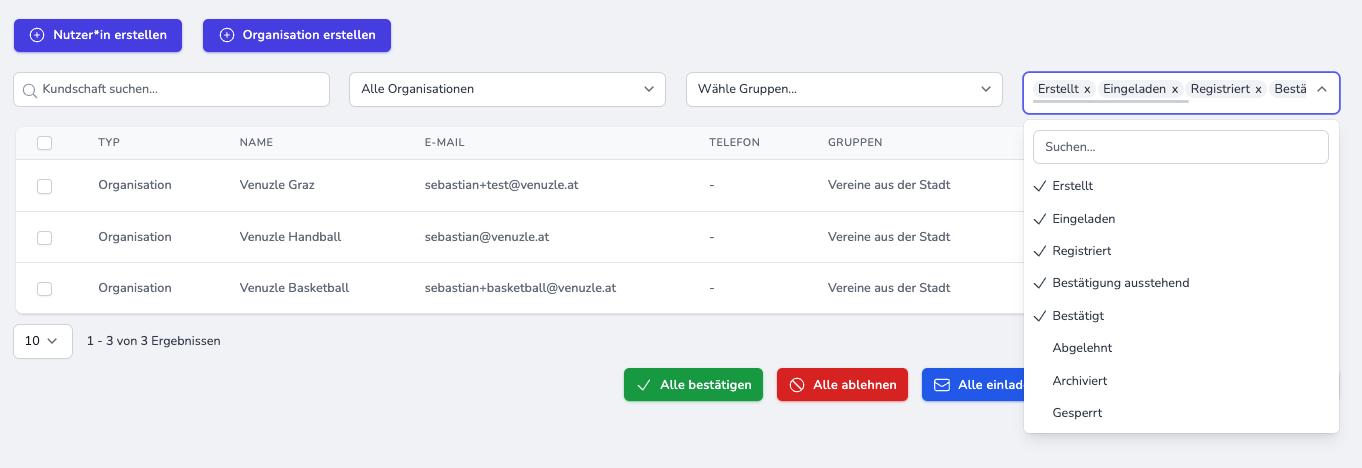Select the Venuzle Graz row checkbox
This screenshot has width=1362, height=468.
point(44,186)
